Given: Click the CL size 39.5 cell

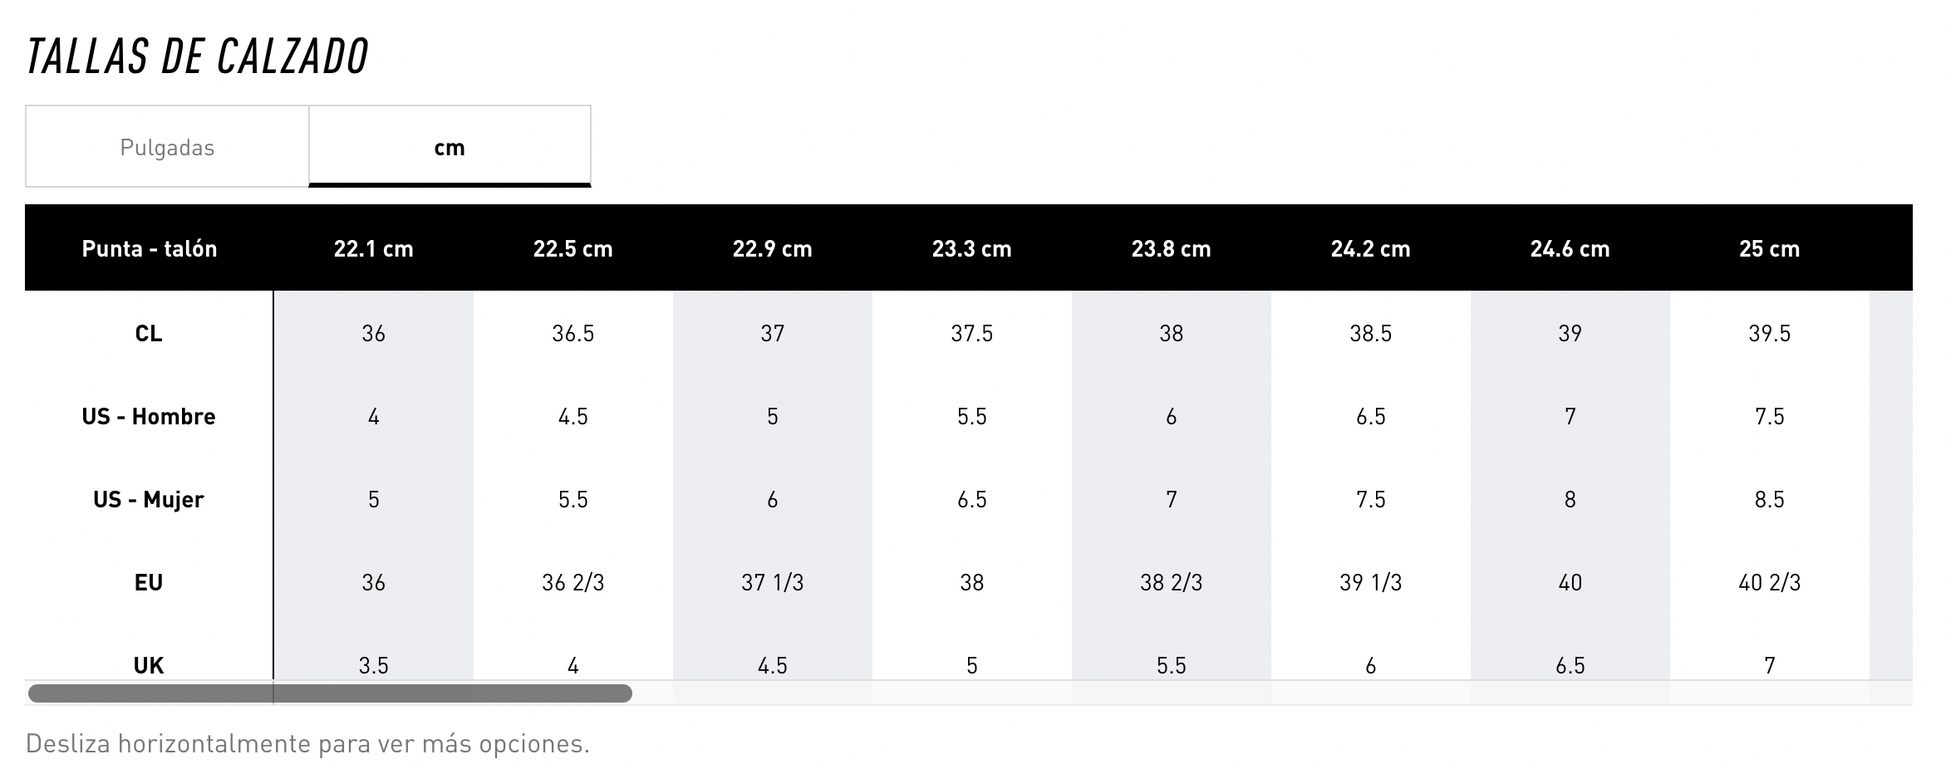Looking at the screenshot, I should click(x=1769, y=333).
